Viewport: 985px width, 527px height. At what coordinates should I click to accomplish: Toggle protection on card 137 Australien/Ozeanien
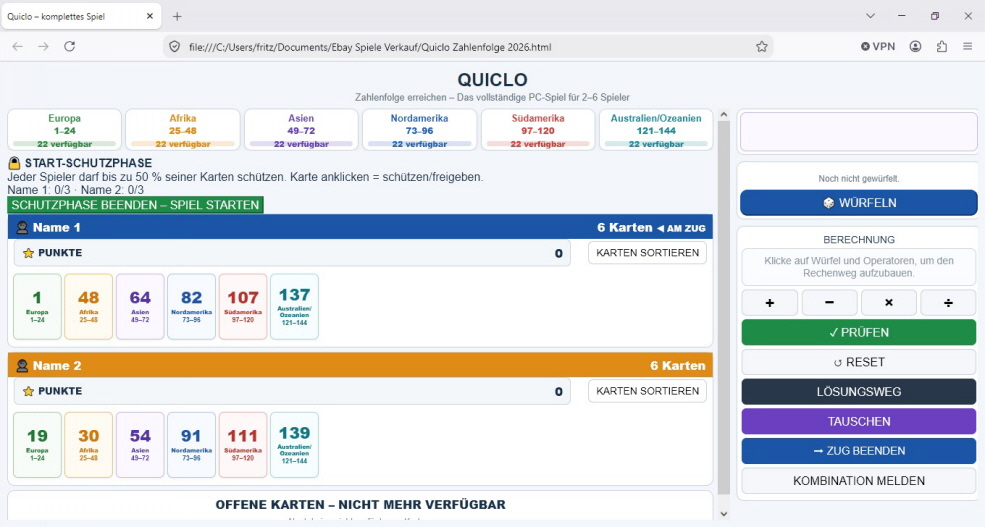point(294,307)
